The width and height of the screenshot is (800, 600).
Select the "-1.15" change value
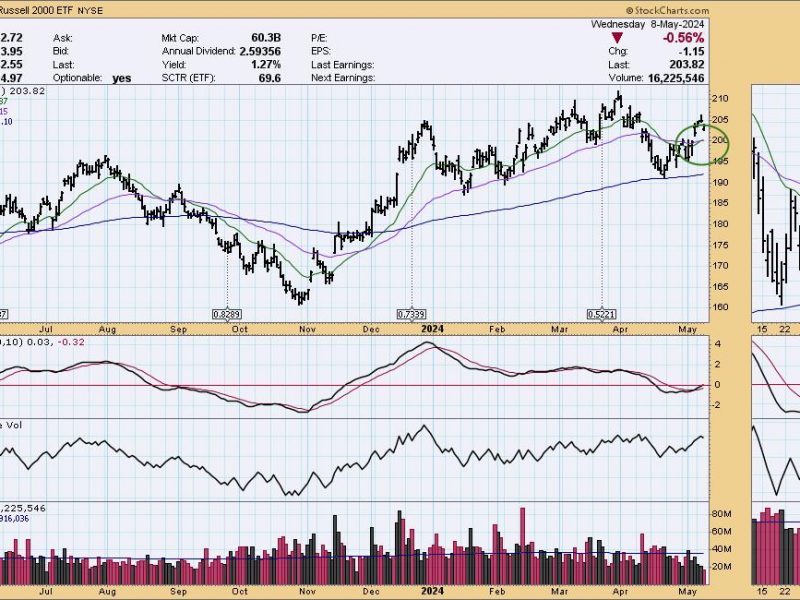click(x=691, y=52)
